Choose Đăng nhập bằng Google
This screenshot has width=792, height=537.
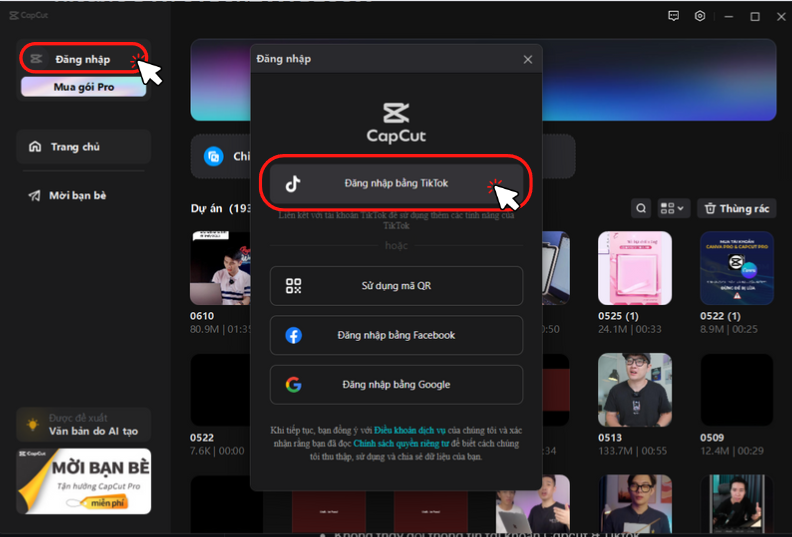click(396, 384)
